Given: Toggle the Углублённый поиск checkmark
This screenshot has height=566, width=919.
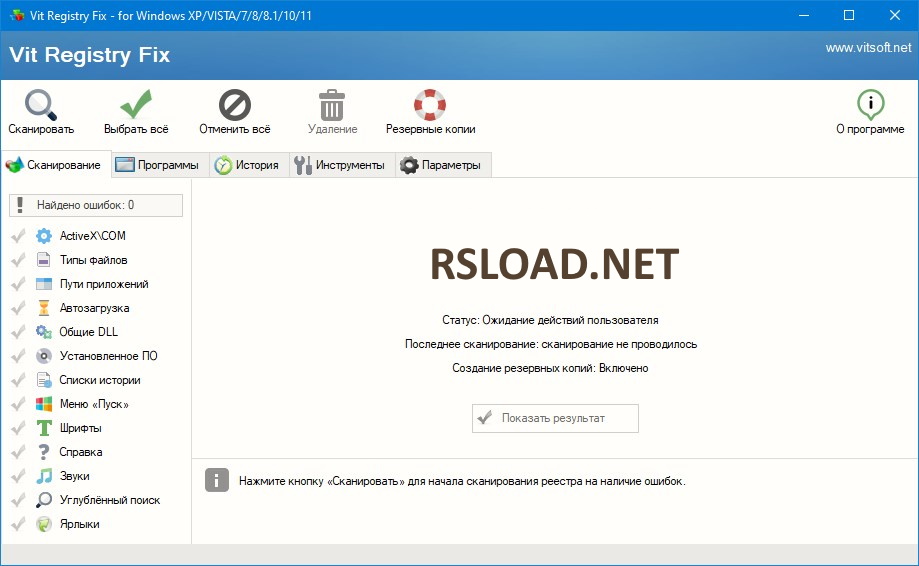Looking at the screenshot, I should click(18, 500).
